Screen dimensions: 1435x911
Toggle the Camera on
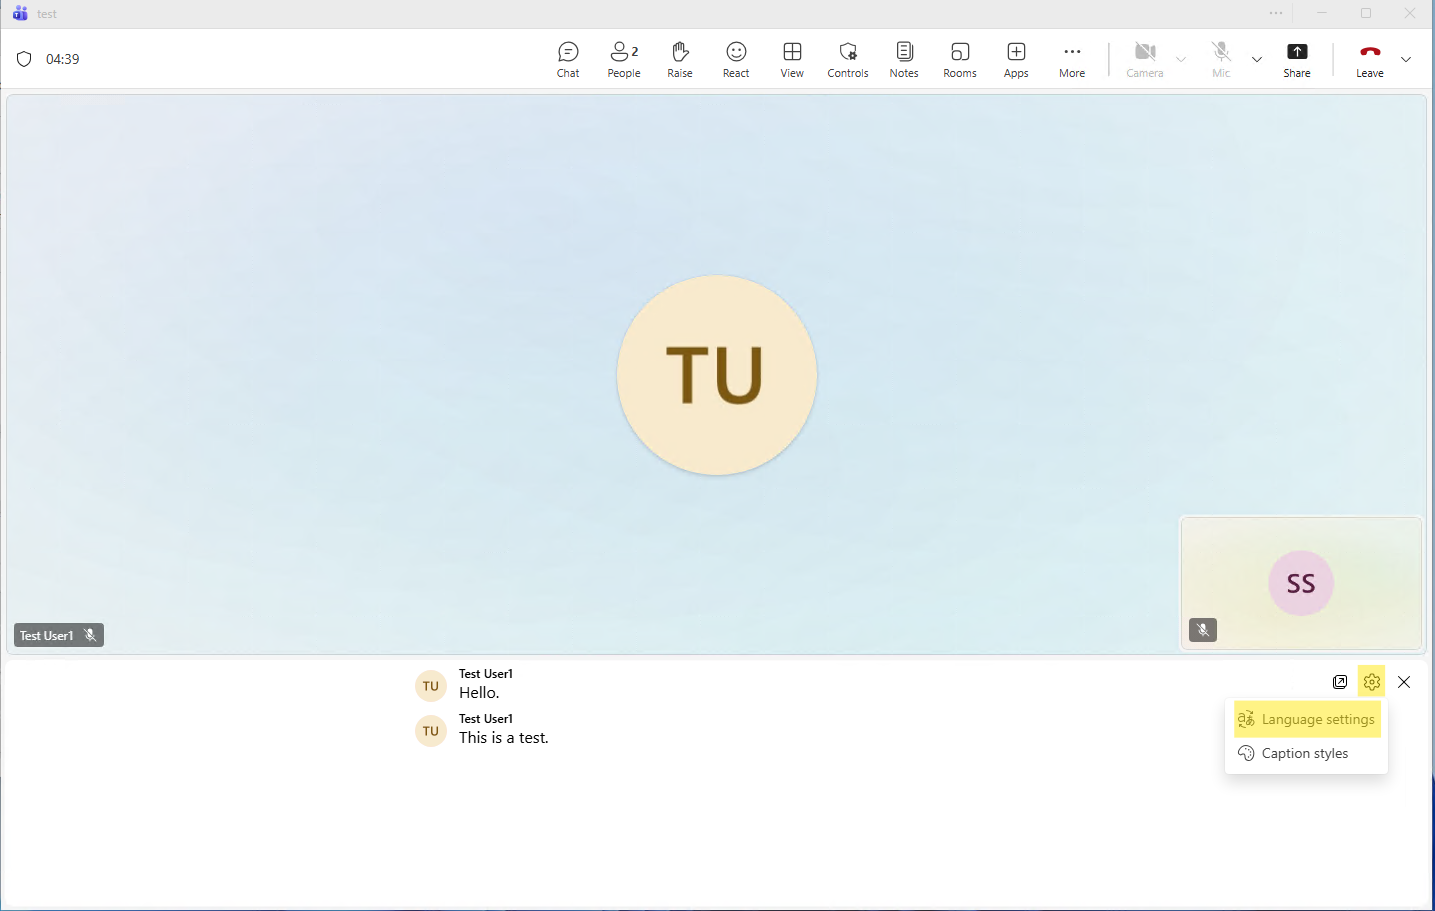pyautogui.click(x=1145, y=59)
